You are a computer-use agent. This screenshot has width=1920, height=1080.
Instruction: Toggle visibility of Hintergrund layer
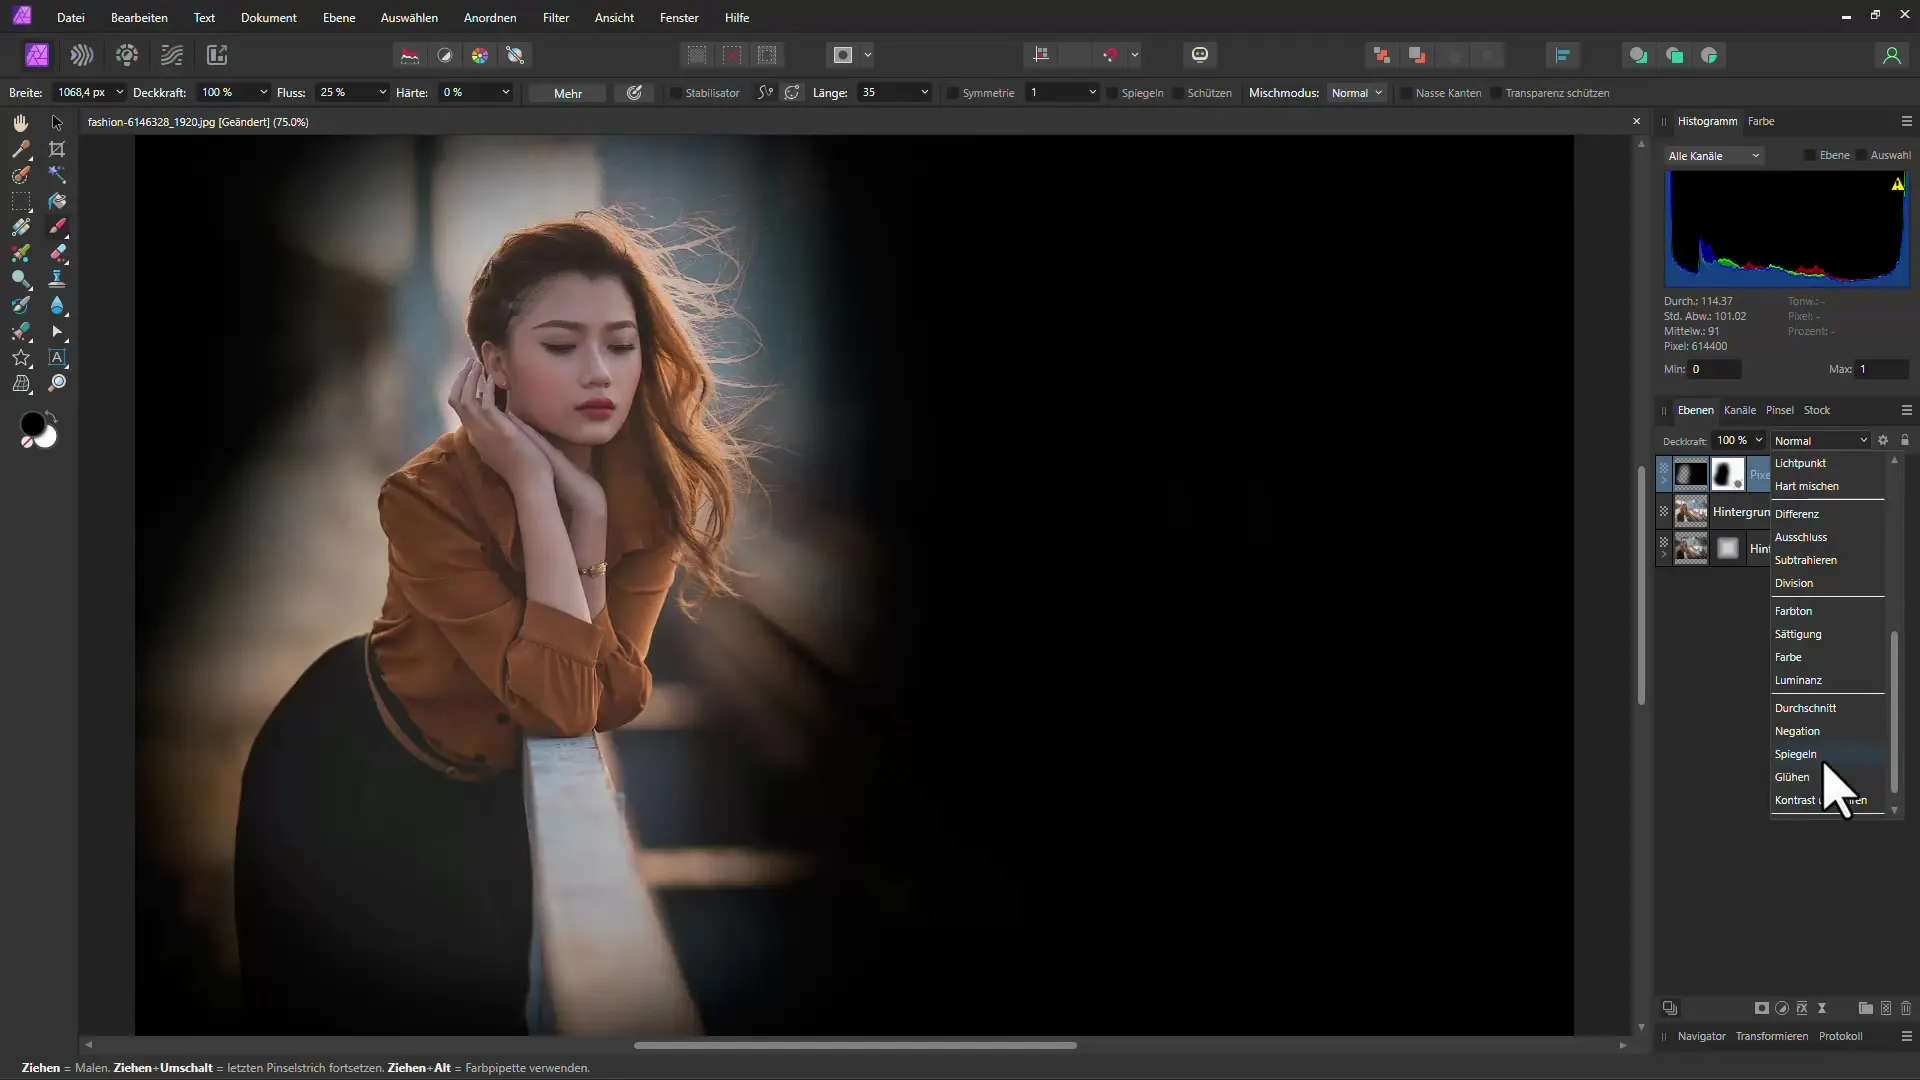point(1663,512)
